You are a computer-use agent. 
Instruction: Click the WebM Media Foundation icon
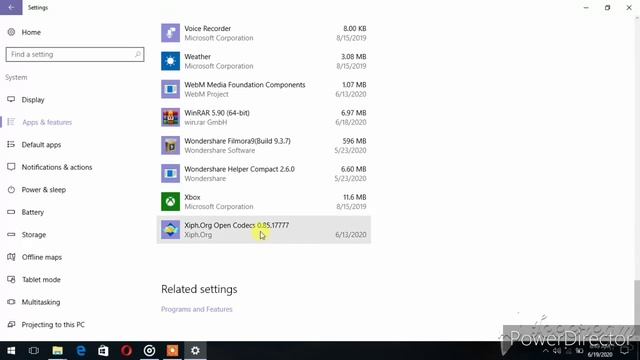click(x=170, y=89)
